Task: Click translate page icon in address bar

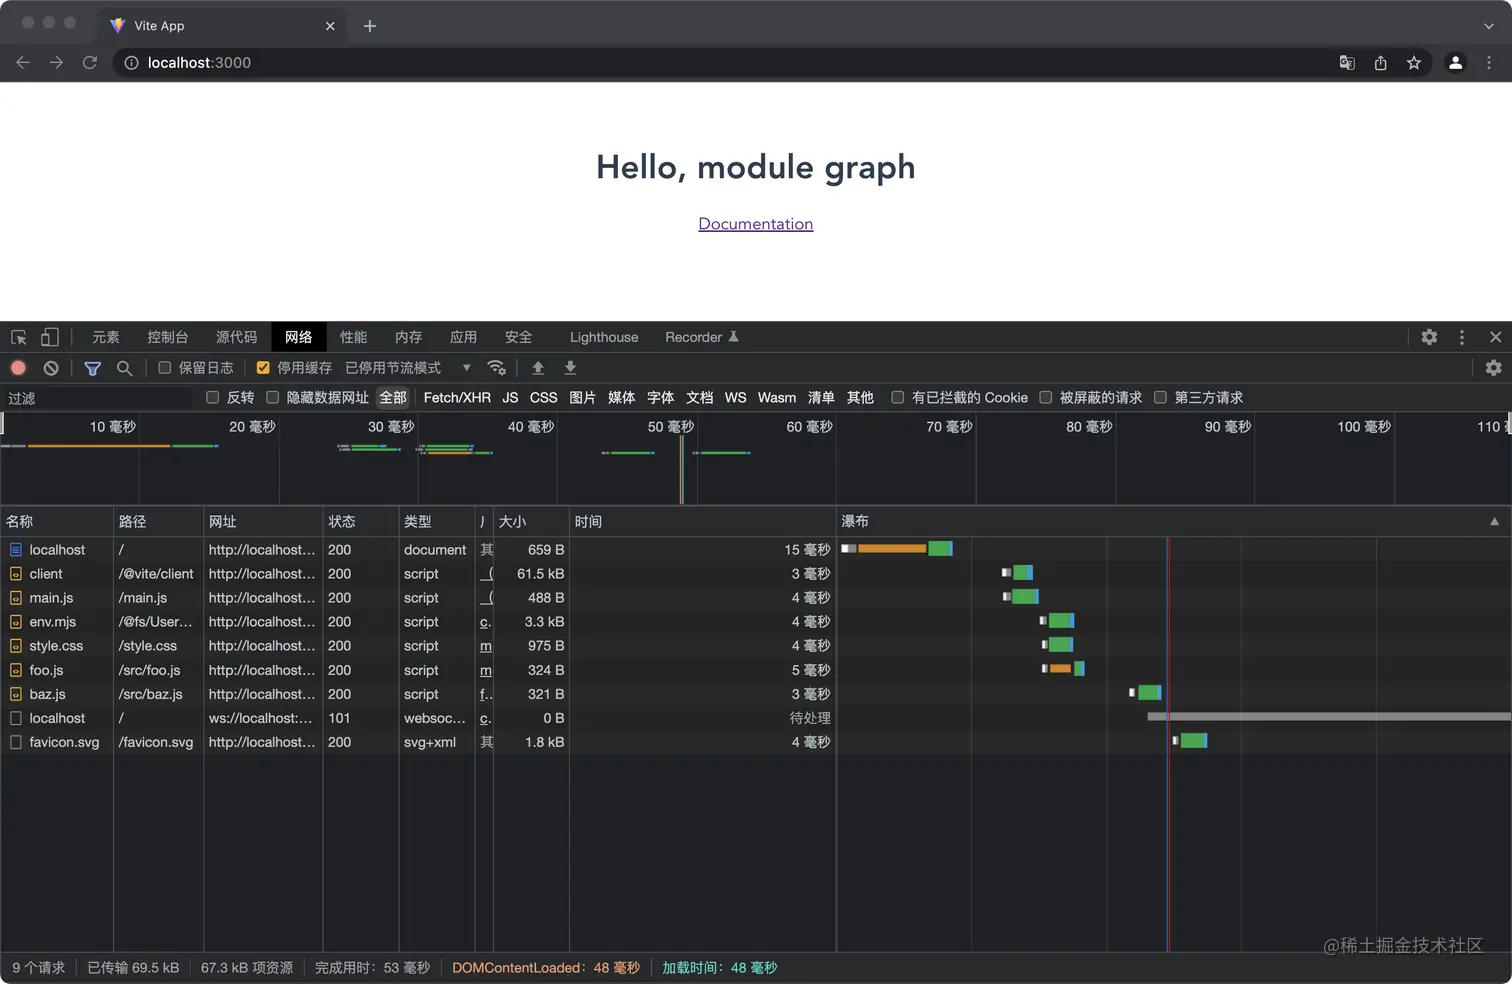Action: pos(1347,62)
